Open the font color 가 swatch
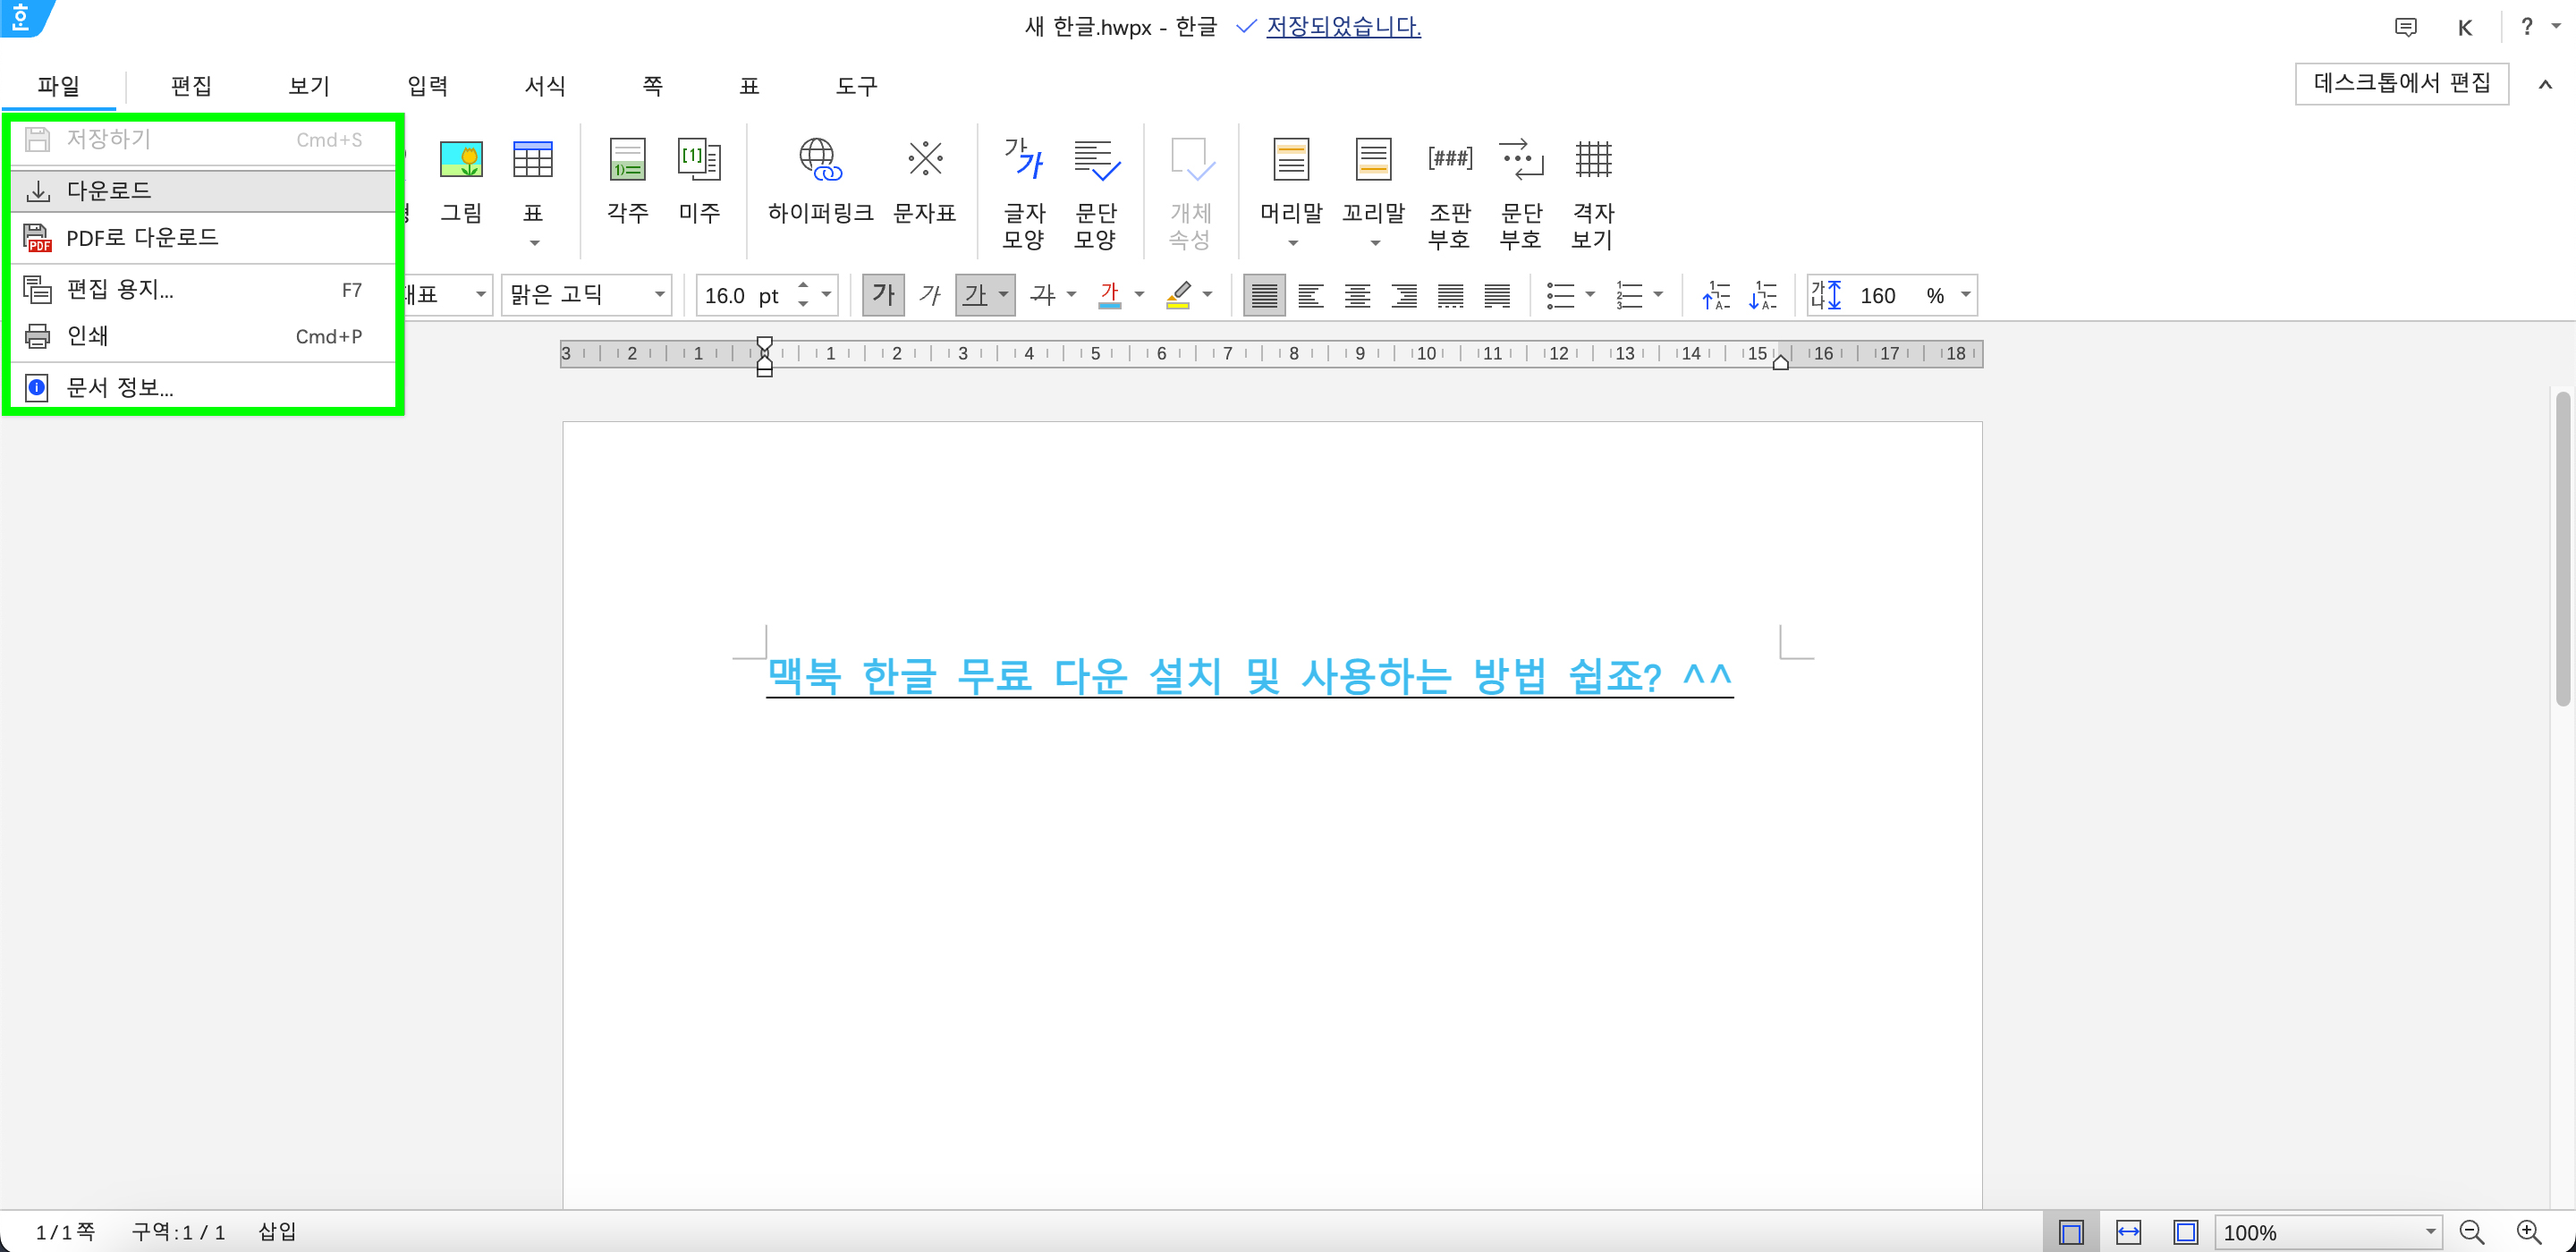 point(1109,295)
